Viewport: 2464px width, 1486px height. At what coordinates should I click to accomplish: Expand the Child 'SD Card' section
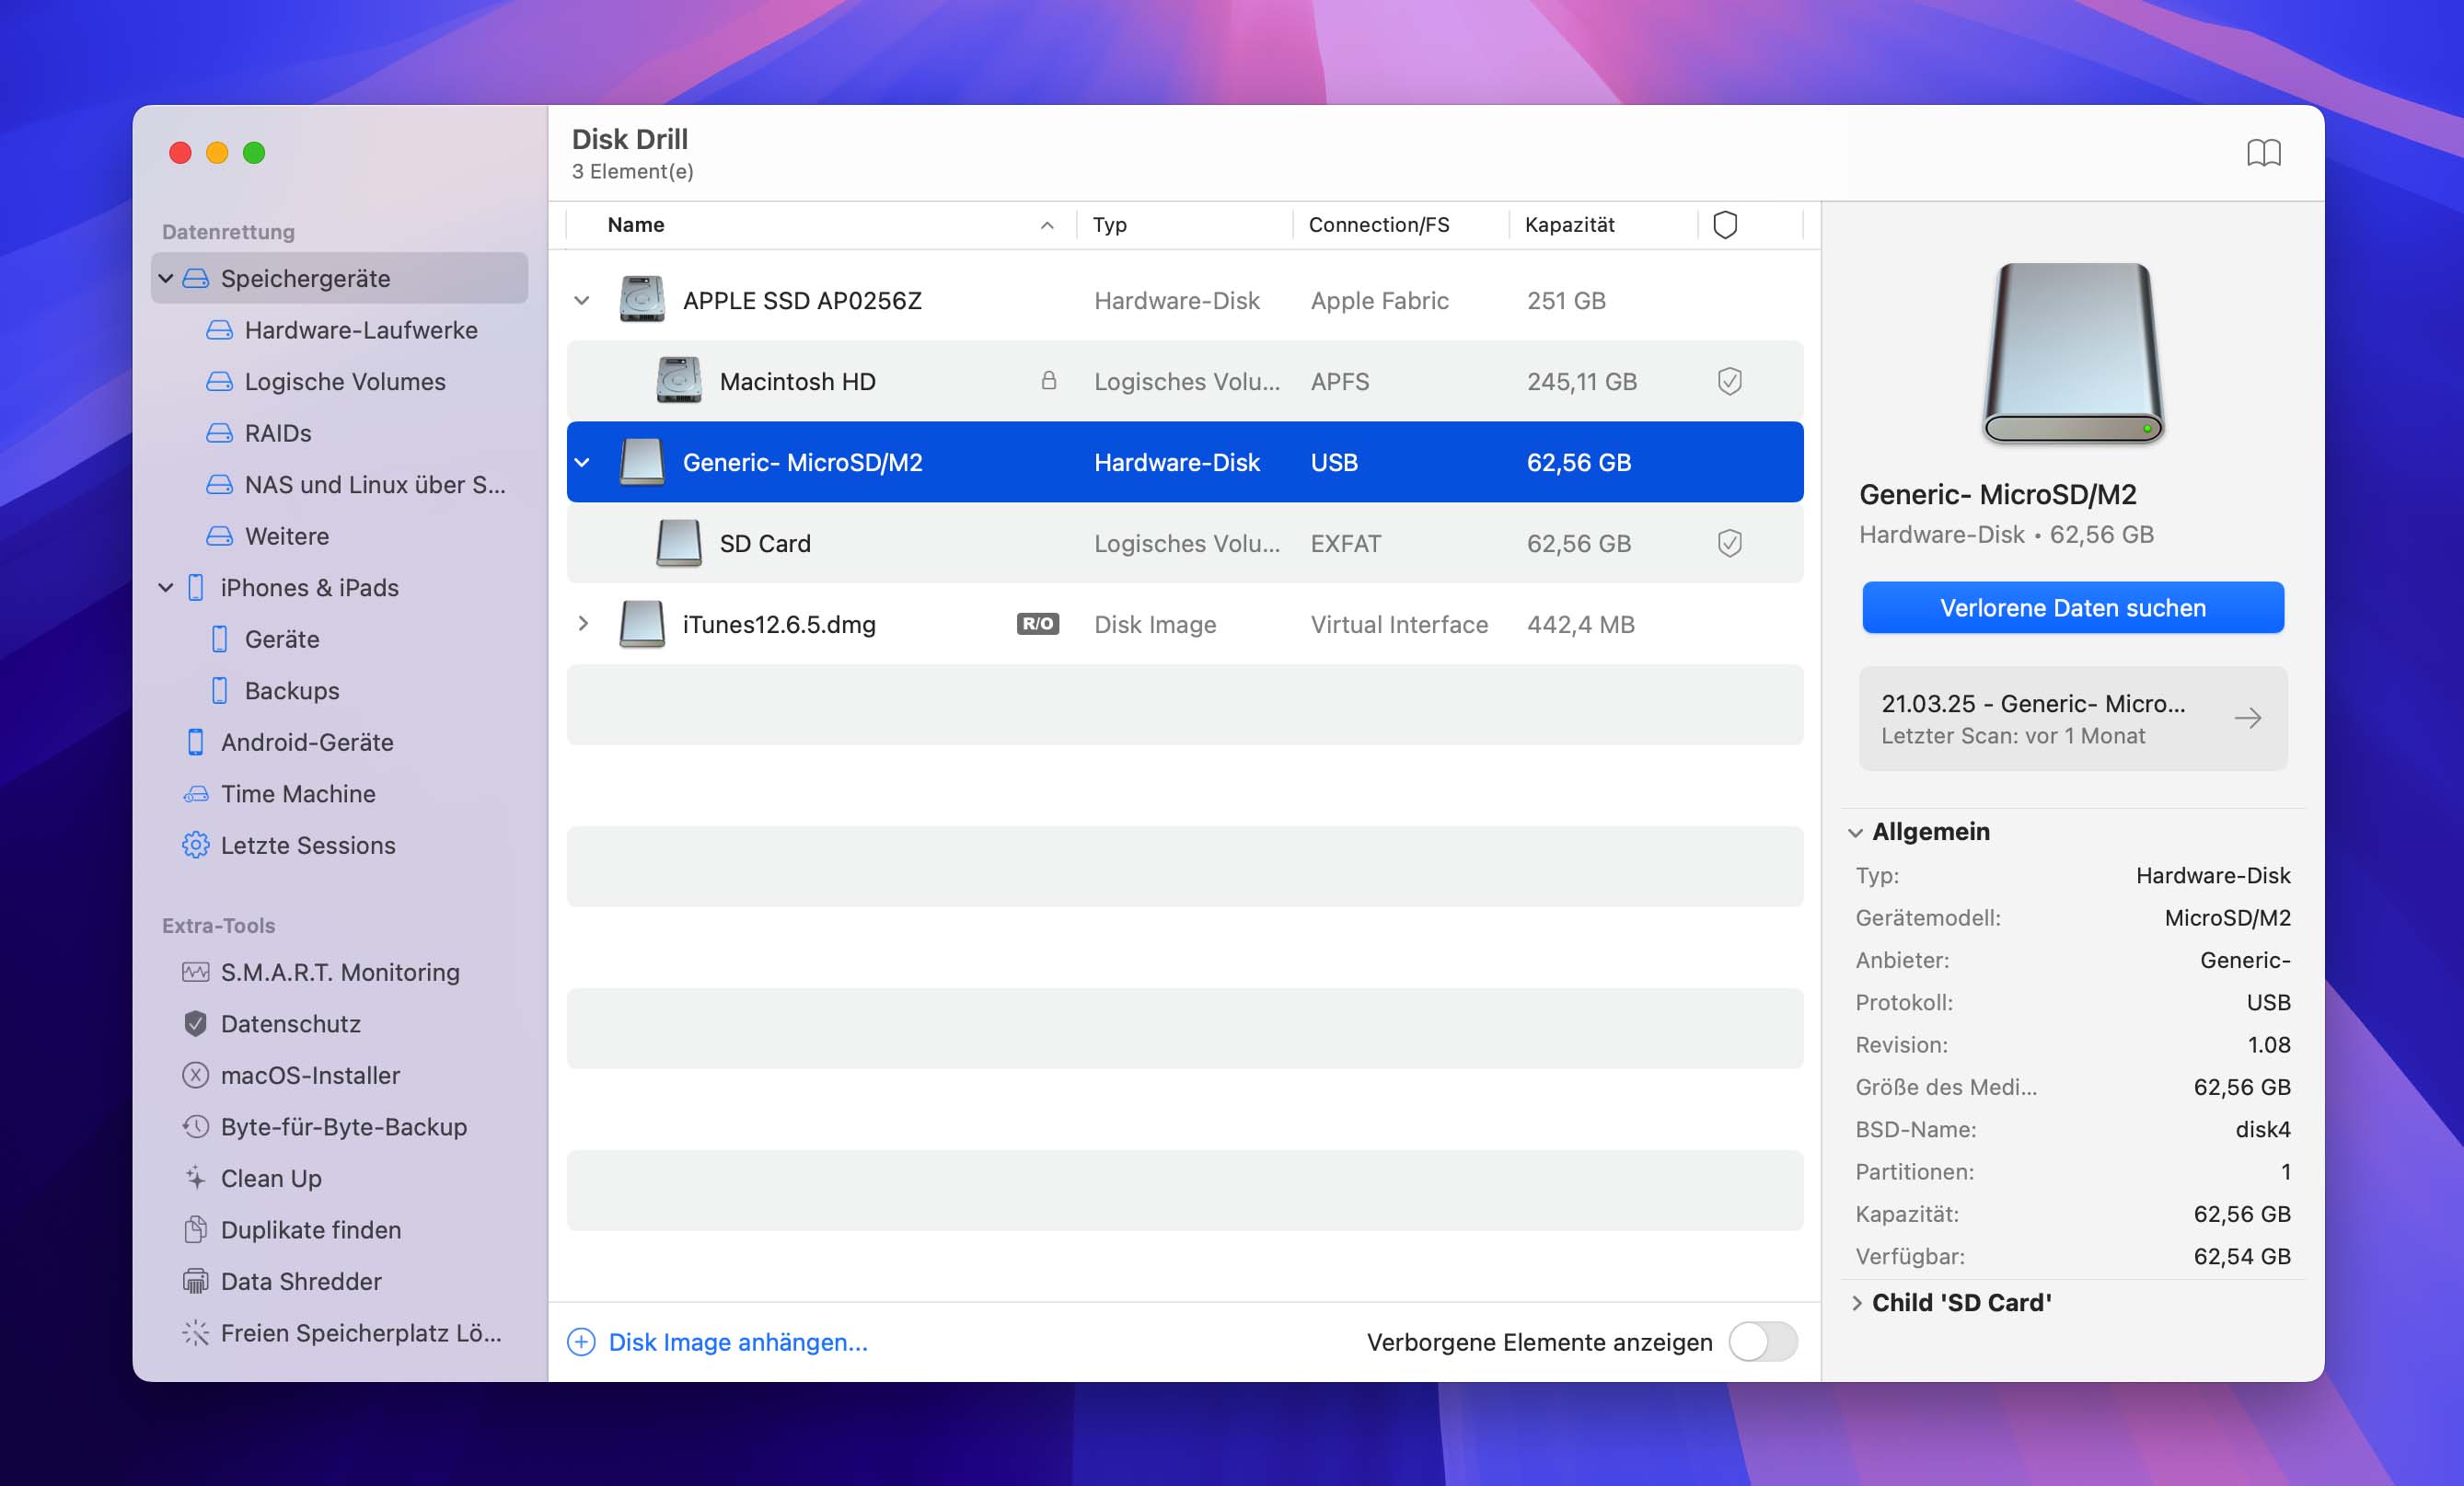[x=1856, y=1303]
